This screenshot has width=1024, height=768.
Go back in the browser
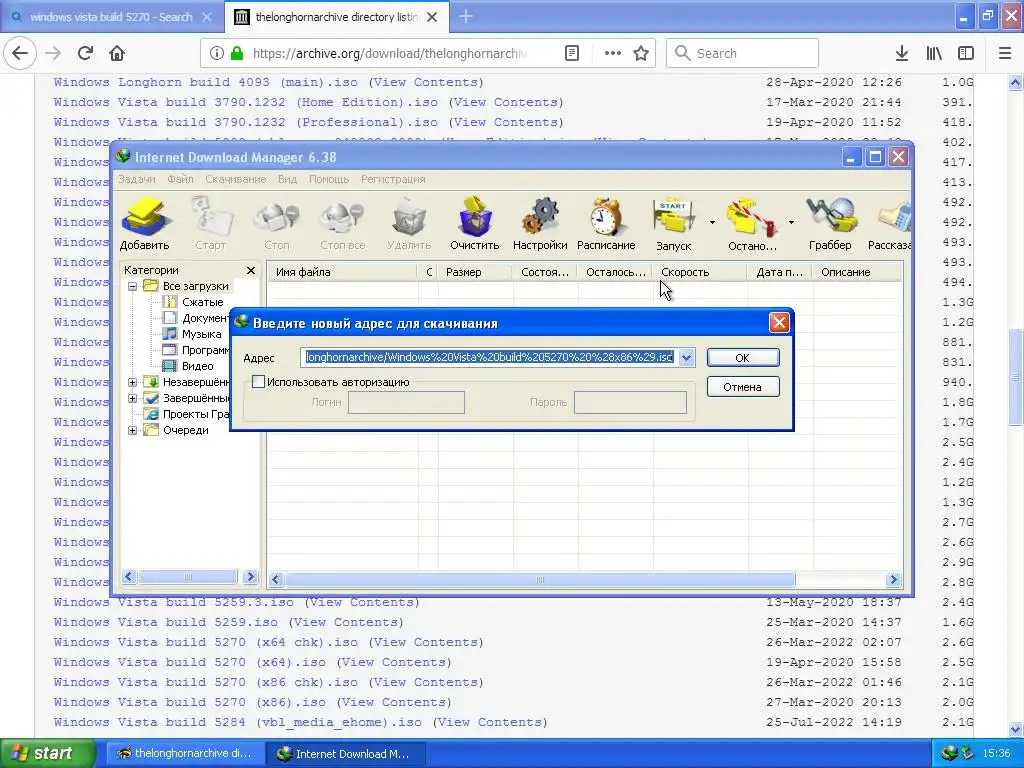(x=20, y=54)
